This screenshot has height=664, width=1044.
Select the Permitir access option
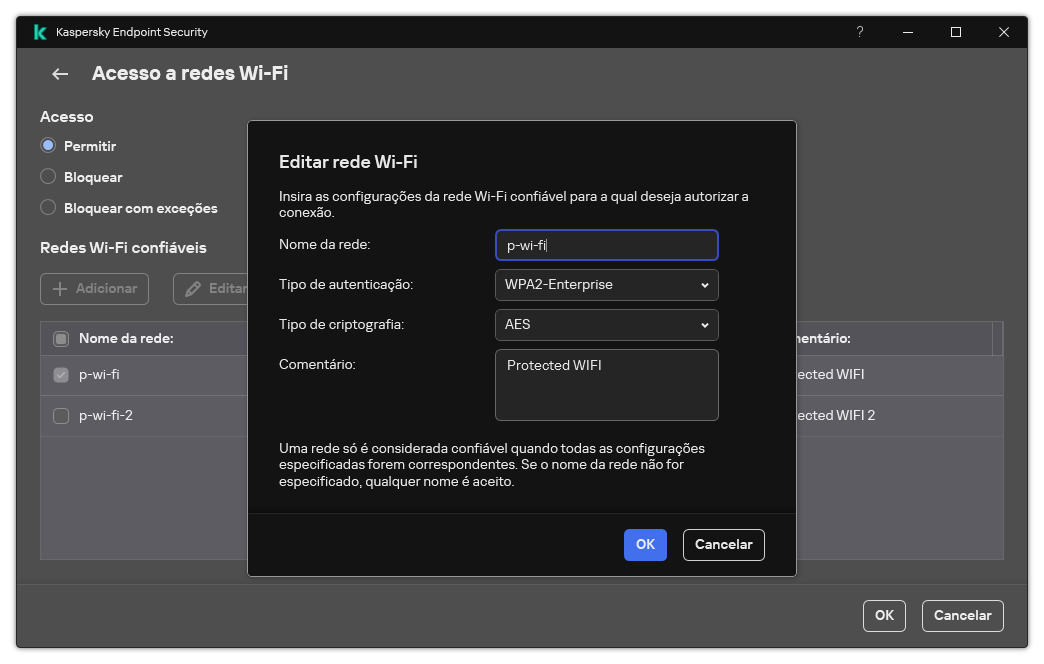point(47,145)
